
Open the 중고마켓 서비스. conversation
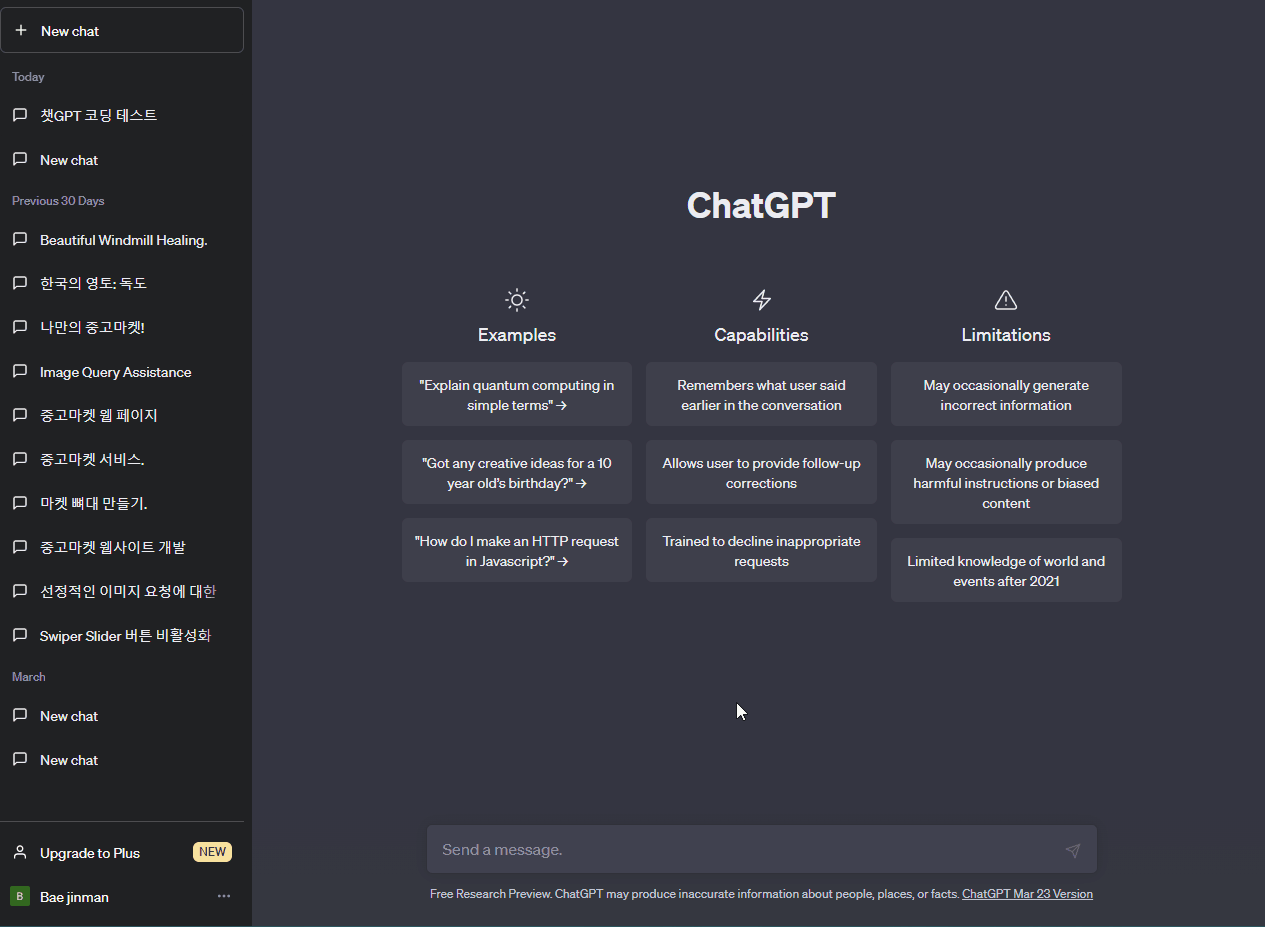pyautogui.click(x=122, y=459)
